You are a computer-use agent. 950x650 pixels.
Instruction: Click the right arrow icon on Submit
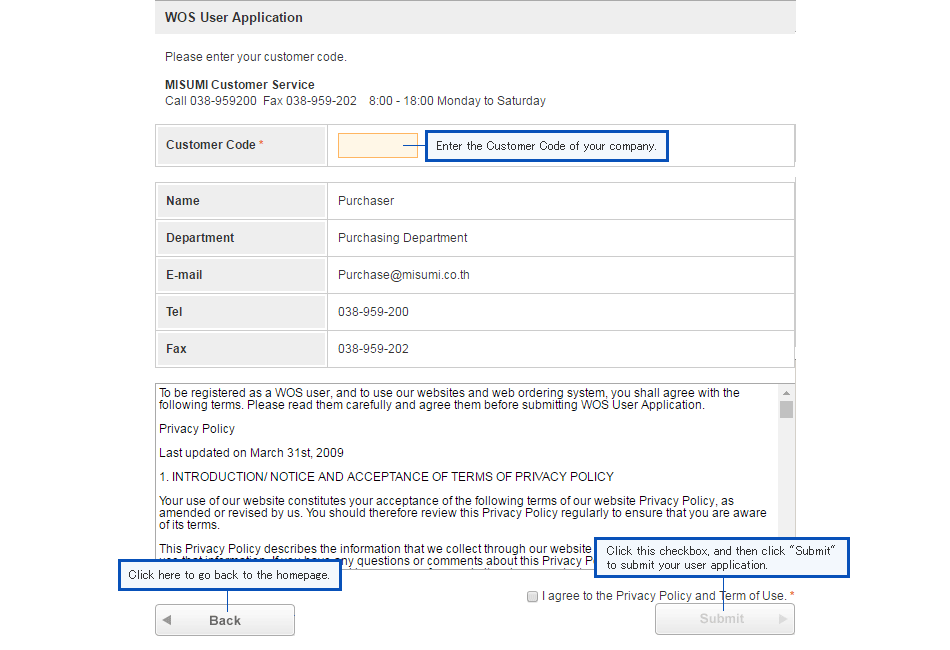click(783, 619)
